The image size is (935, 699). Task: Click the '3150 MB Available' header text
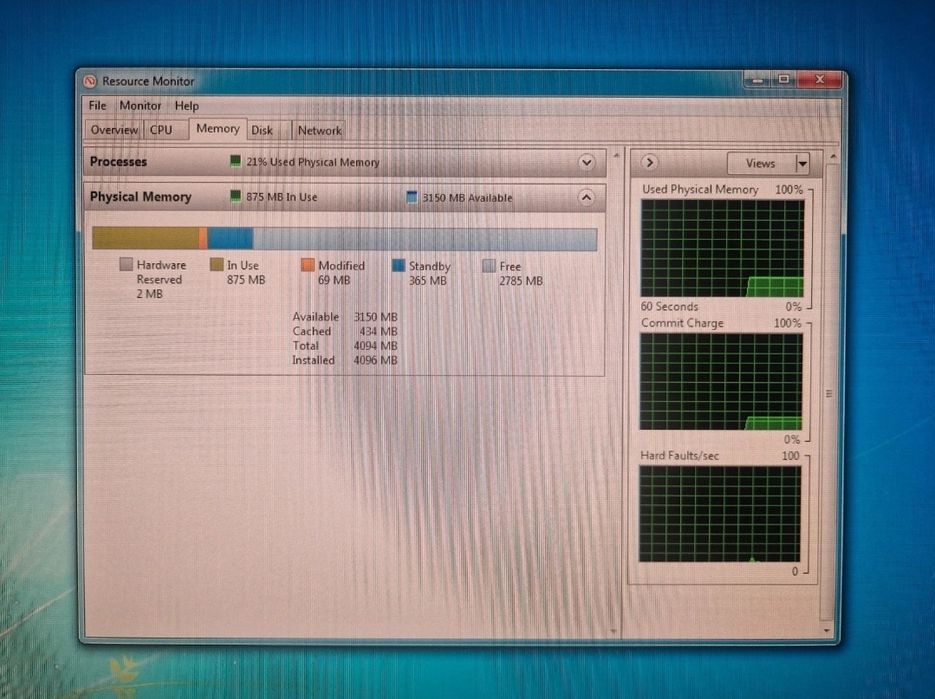(x=468, y=197)
